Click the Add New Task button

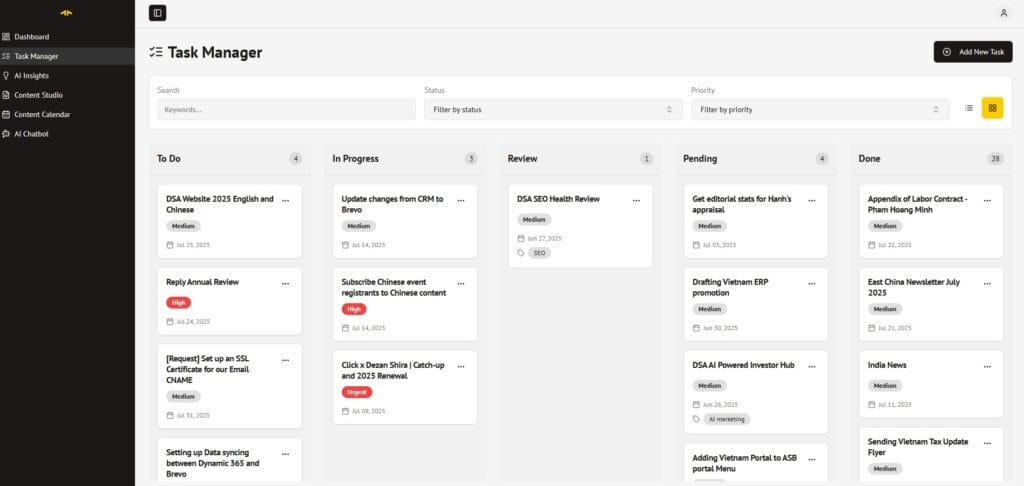(x=972, y=52)
